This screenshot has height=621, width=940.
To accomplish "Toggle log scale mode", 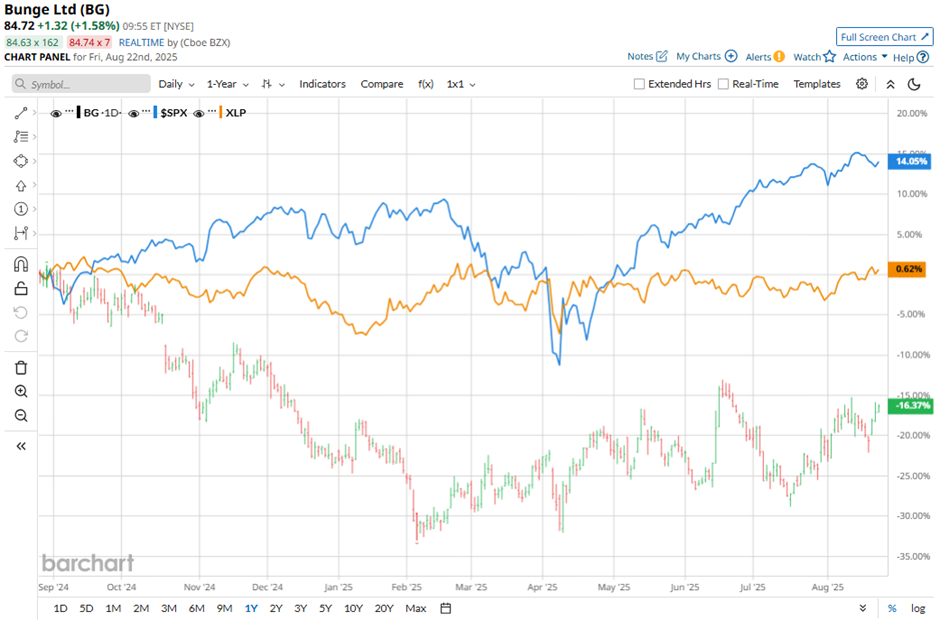I will point(917,608).
